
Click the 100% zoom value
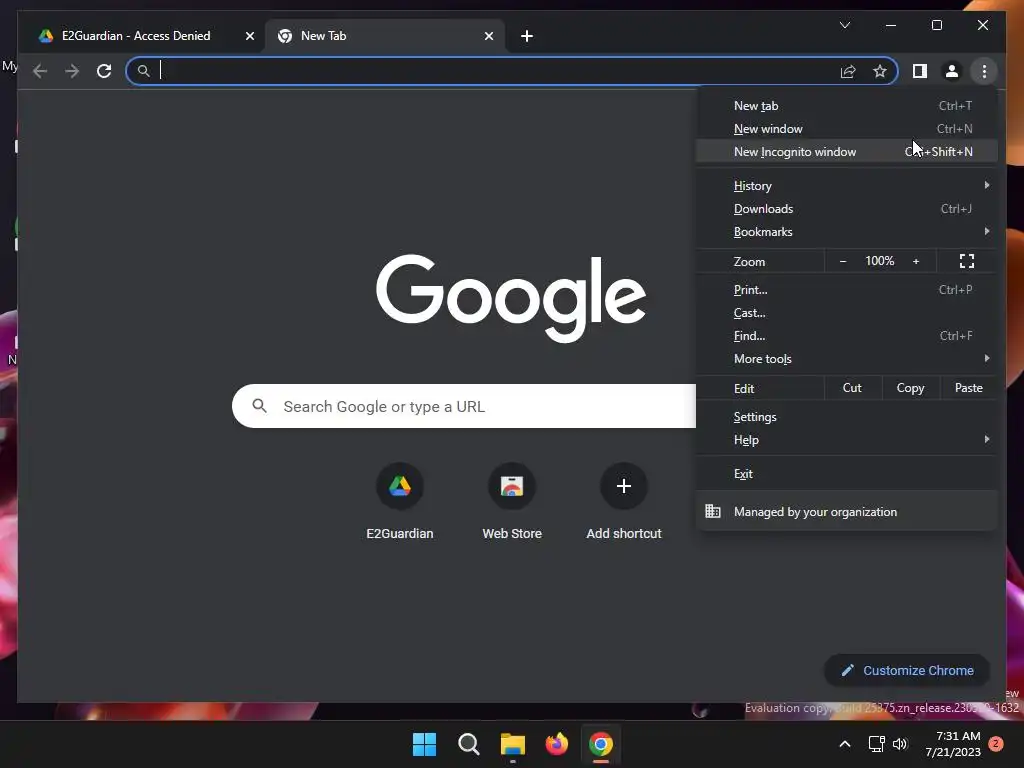(x=879, y=261)
